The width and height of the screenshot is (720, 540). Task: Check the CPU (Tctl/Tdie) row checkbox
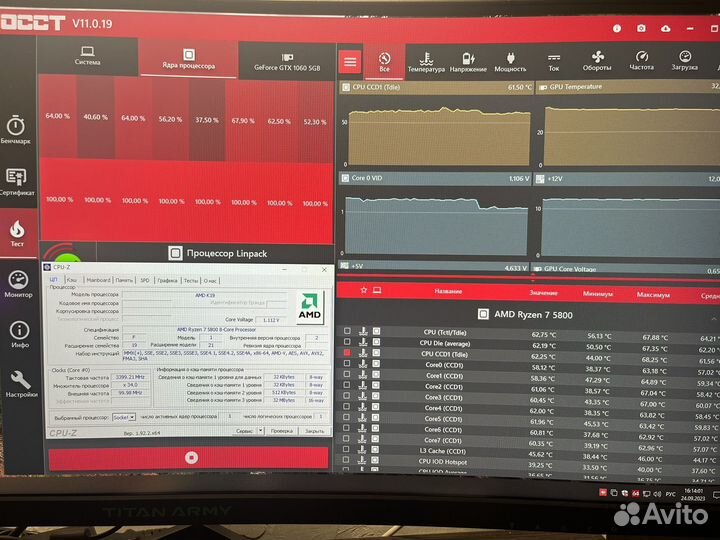click(x=347, y=331)
